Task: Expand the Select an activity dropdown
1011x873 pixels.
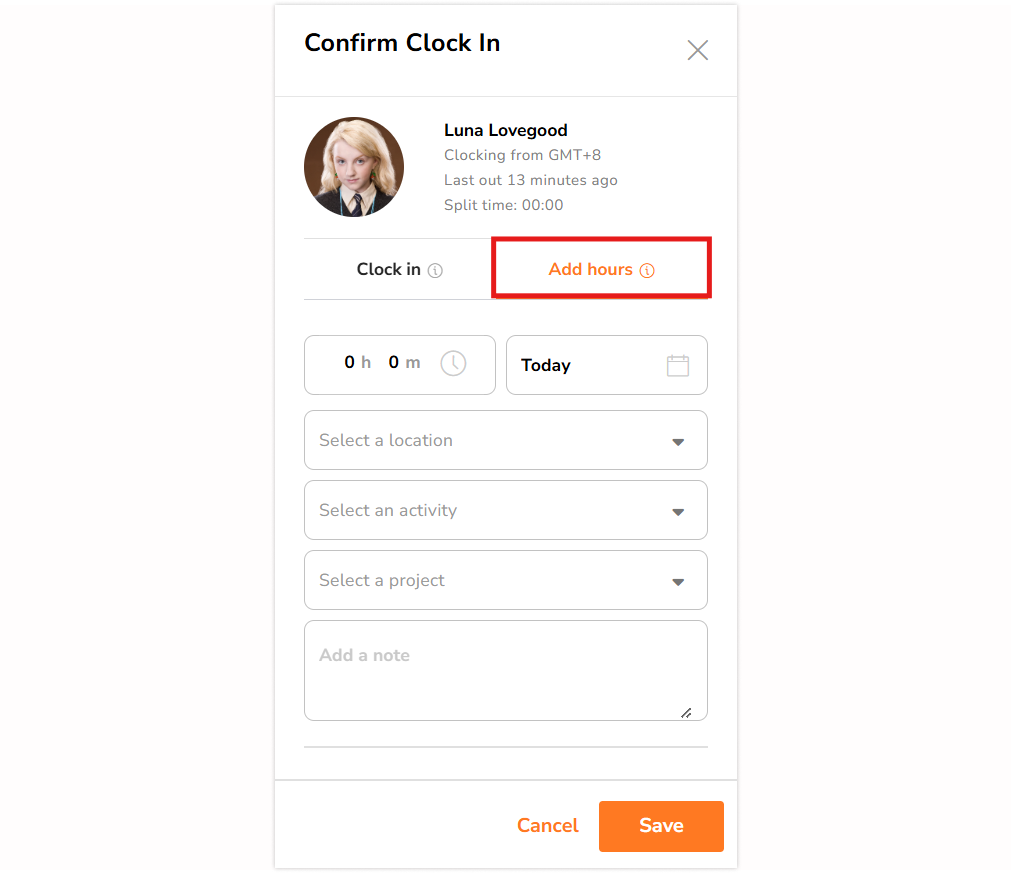Action: click(x=506, y=510)
